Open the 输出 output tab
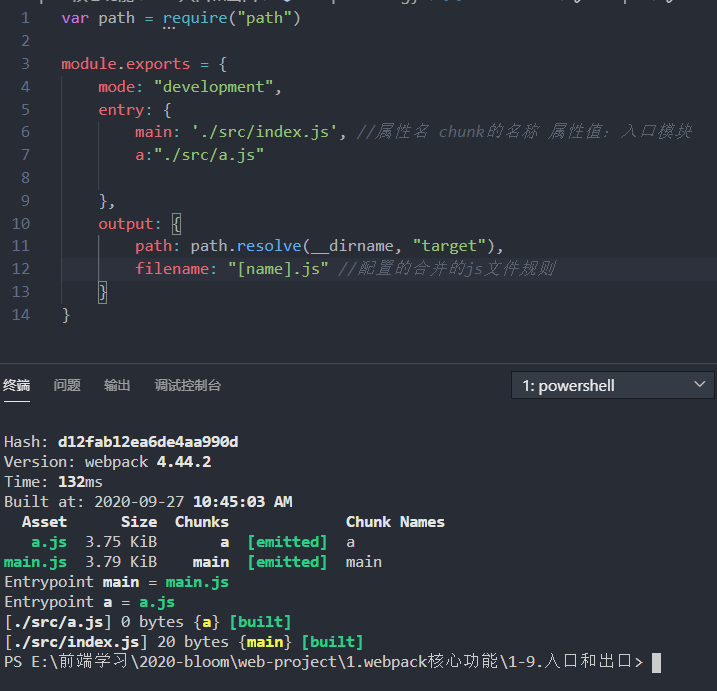The width and height of the screenshot is (717, 691). (117, 386)
